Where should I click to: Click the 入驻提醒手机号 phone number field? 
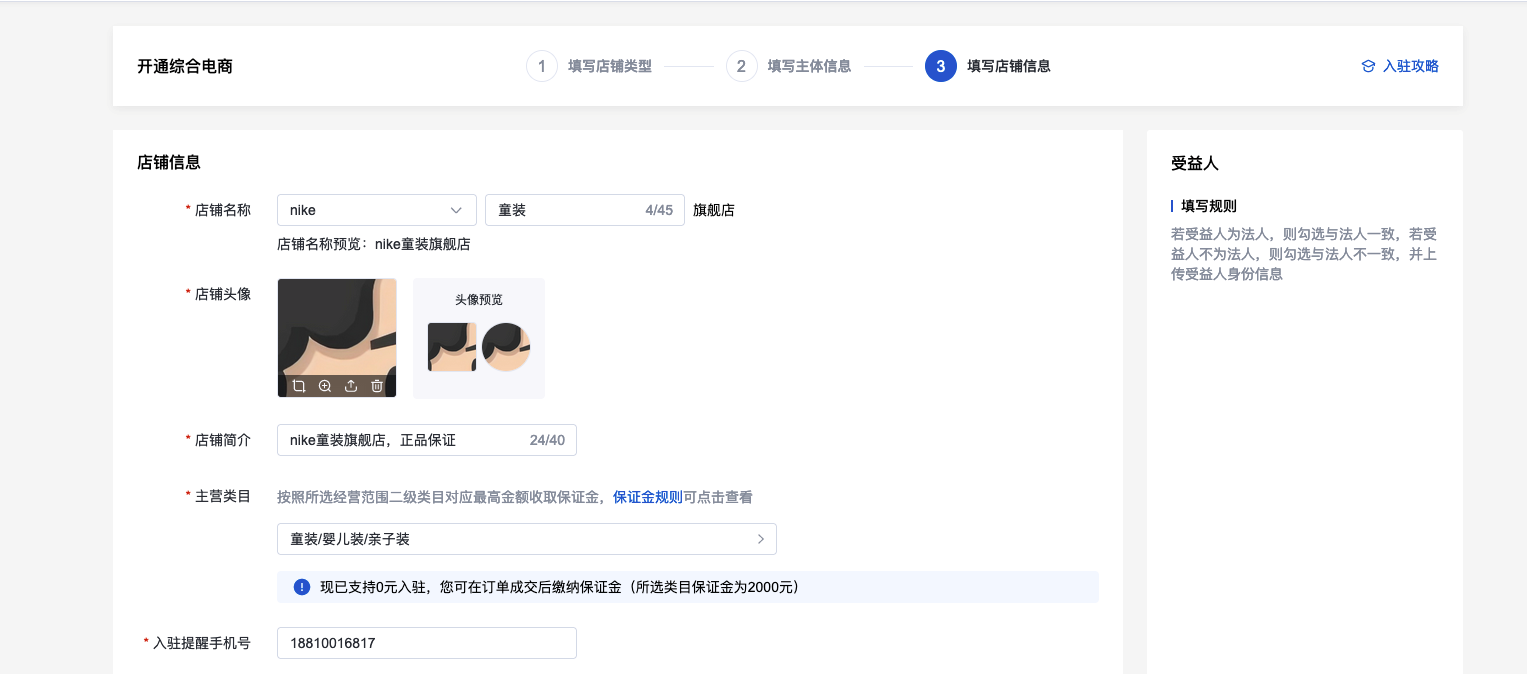[x=427, y=643]
